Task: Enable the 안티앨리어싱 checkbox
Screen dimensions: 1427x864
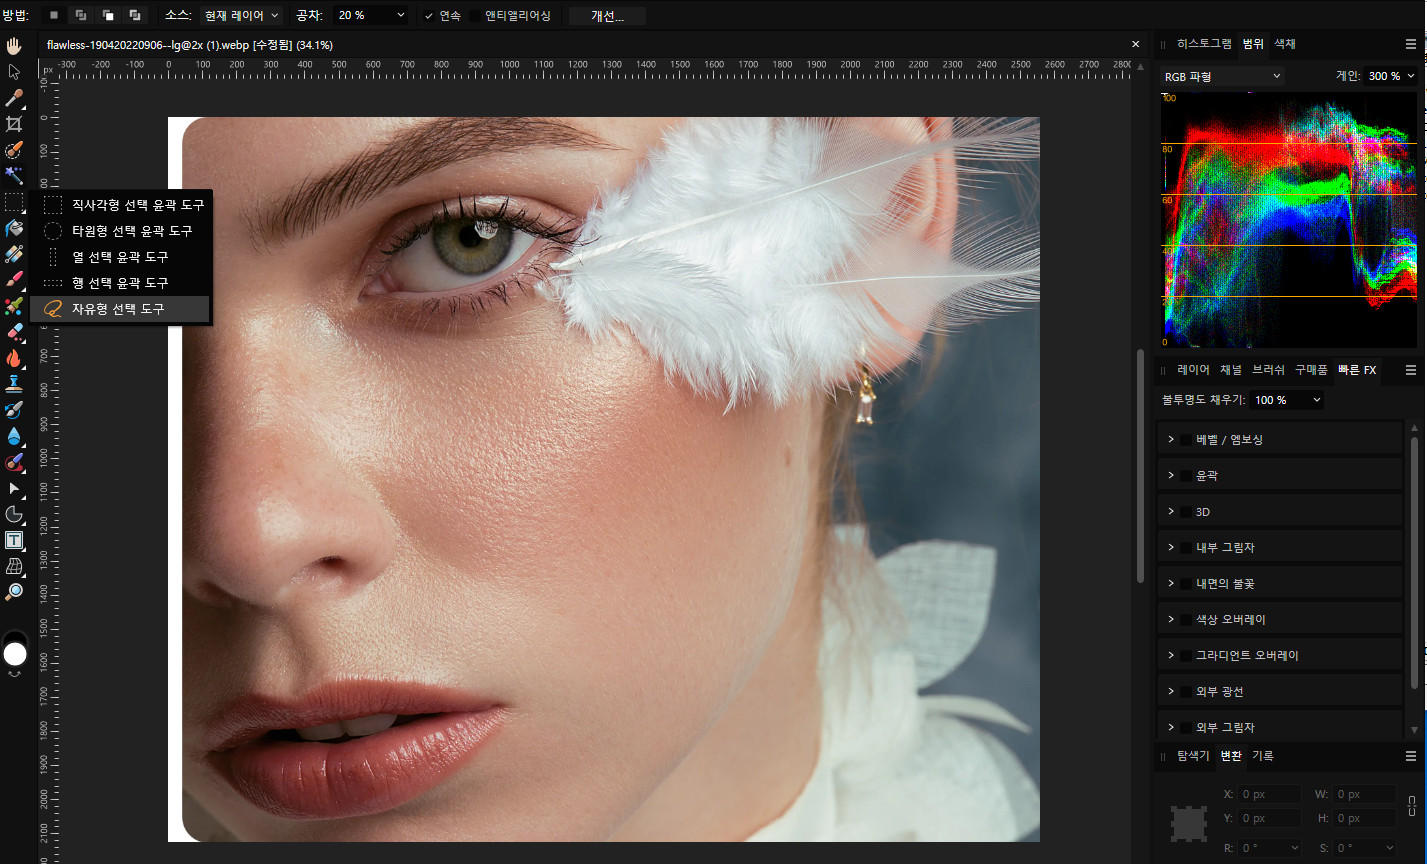Action: pos(475,16)
